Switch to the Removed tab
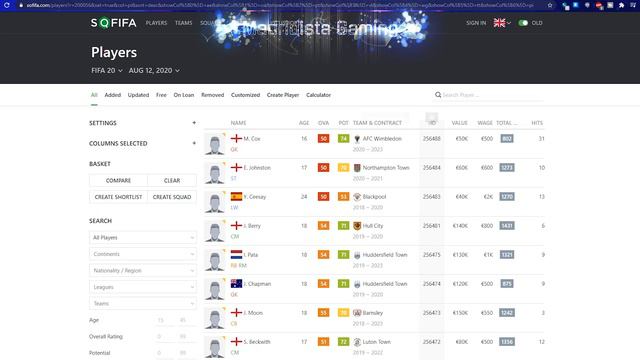 (x=213, y=95)
